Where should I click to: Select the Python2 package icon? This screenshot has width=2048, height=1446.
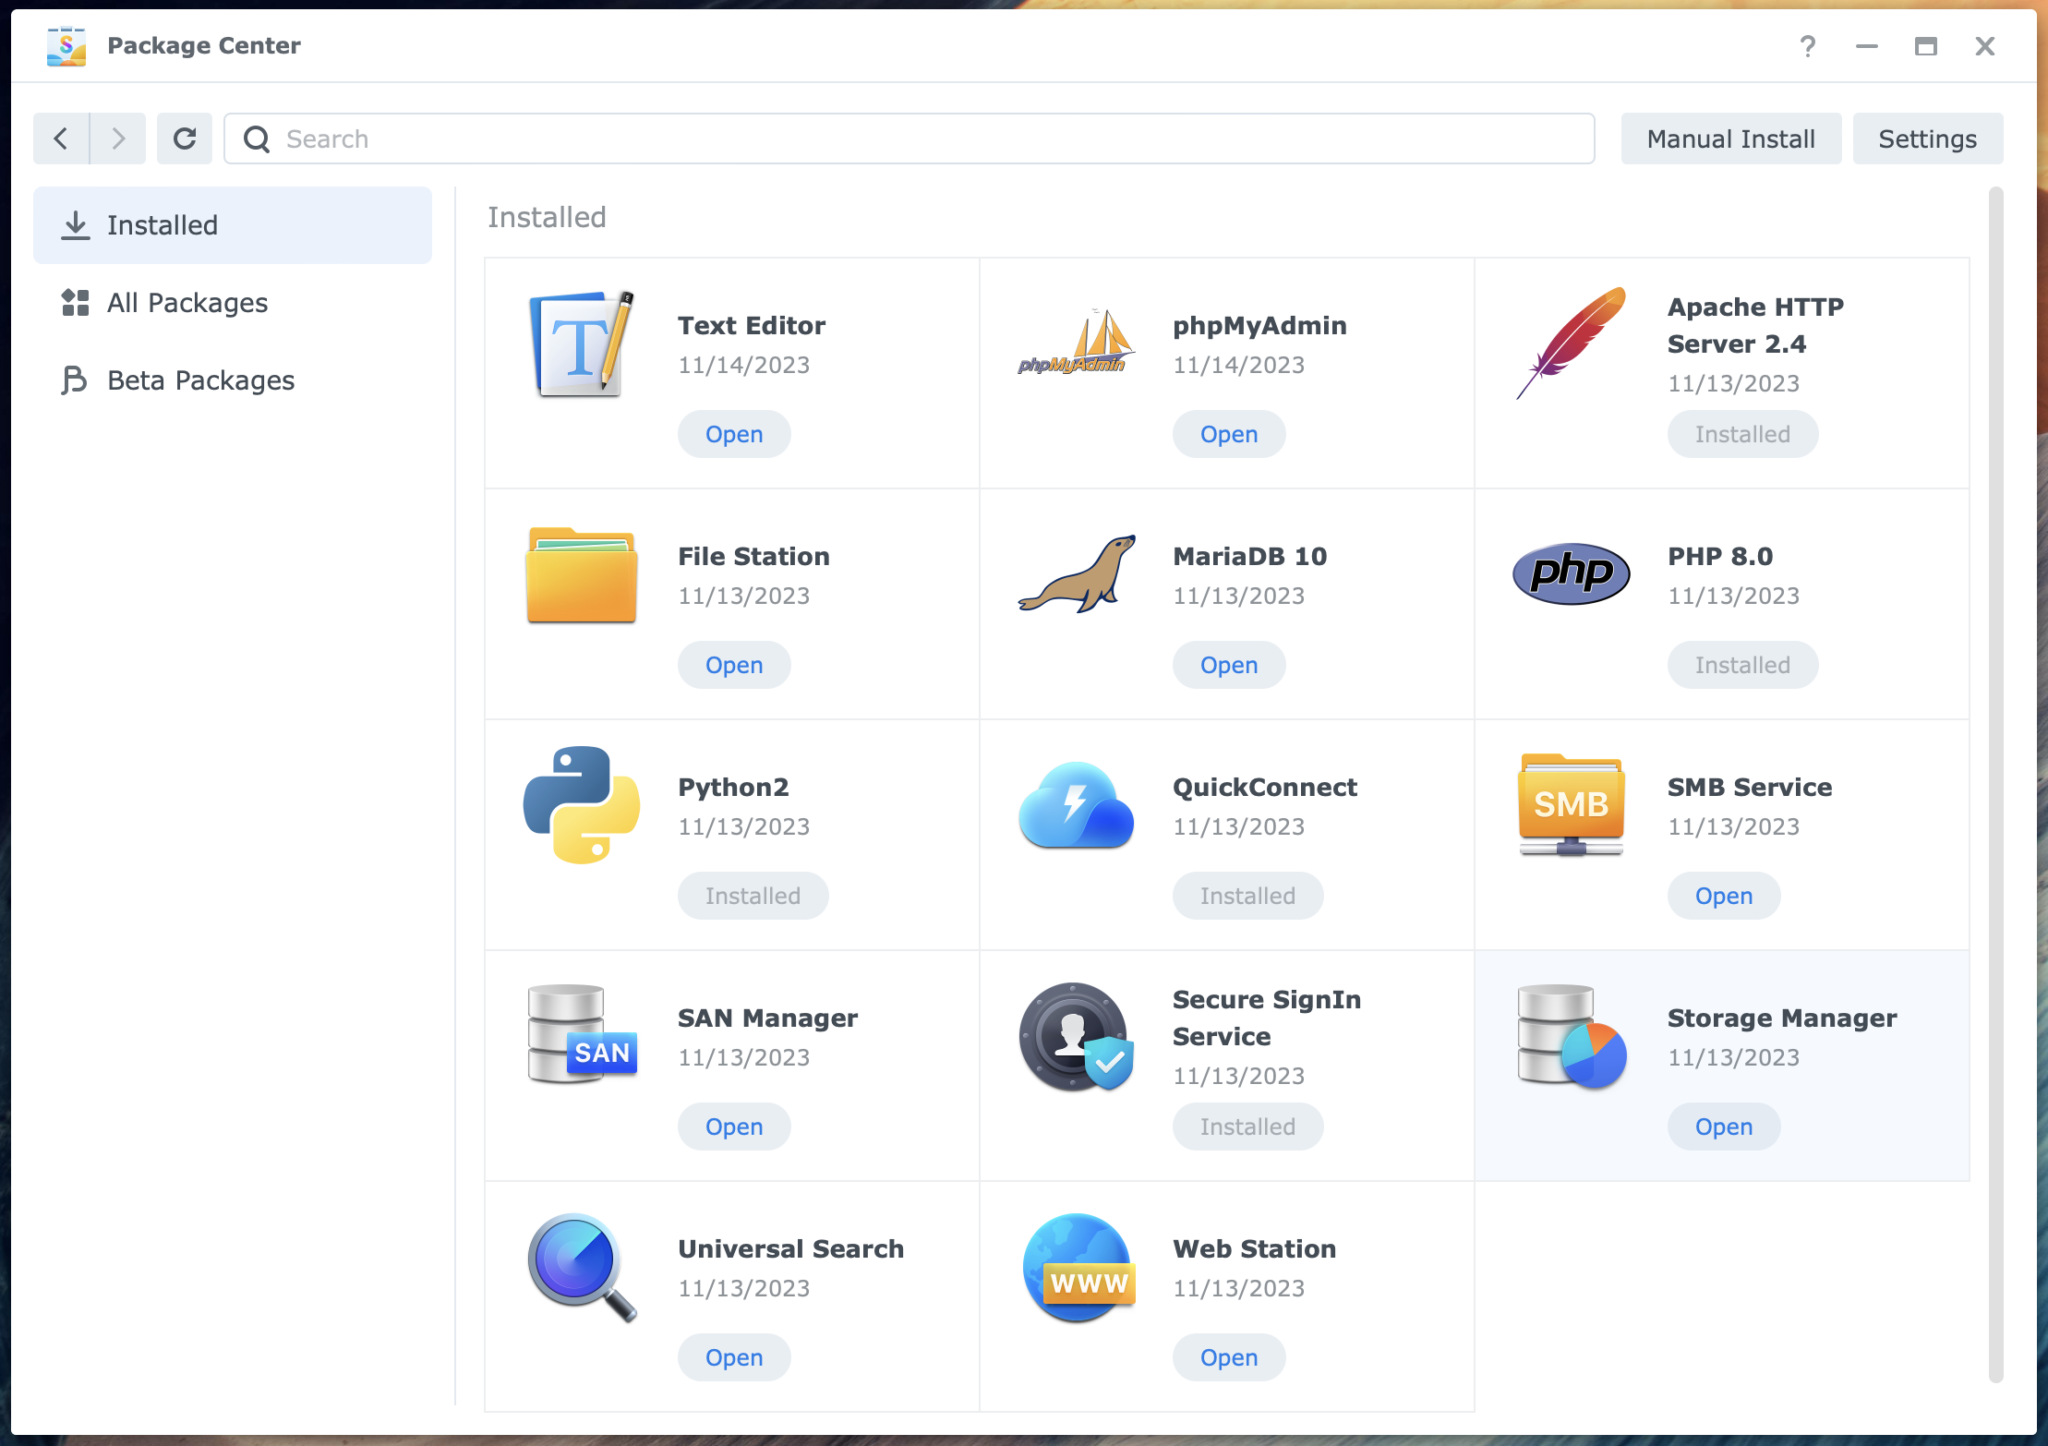(581, 805)
